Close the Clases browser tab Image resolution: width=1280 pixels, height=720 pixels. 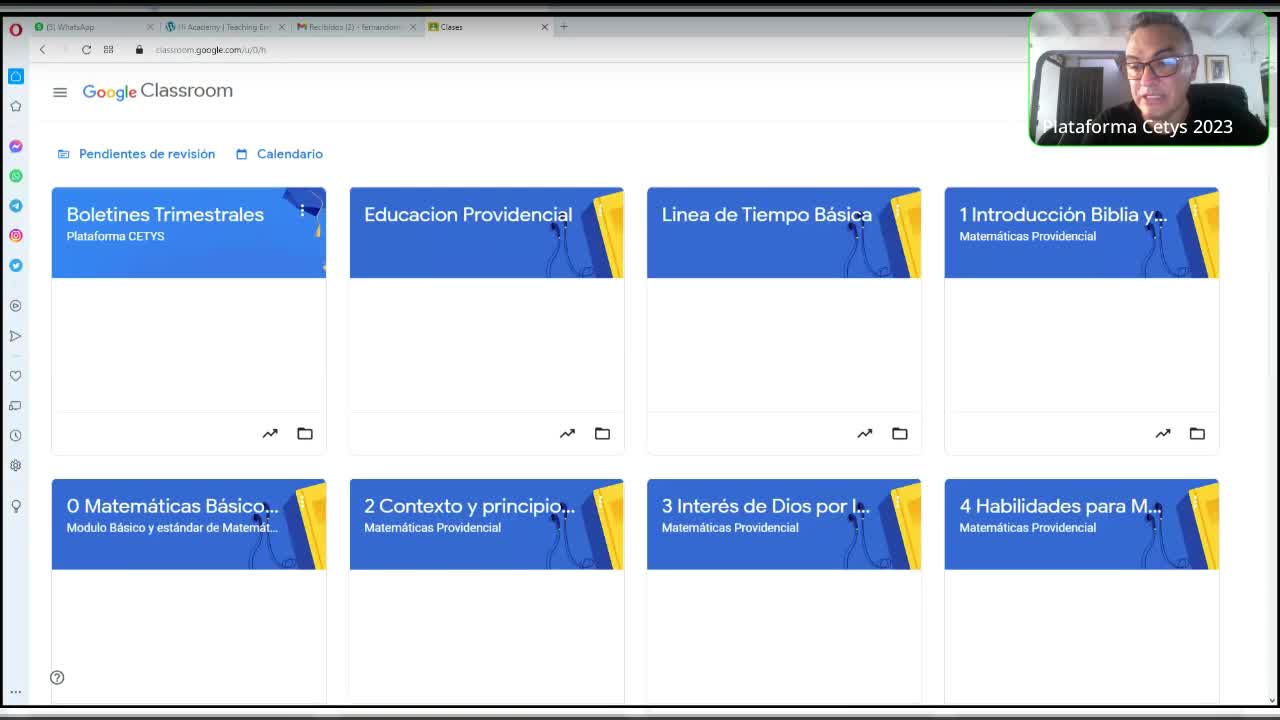[544, 27]
